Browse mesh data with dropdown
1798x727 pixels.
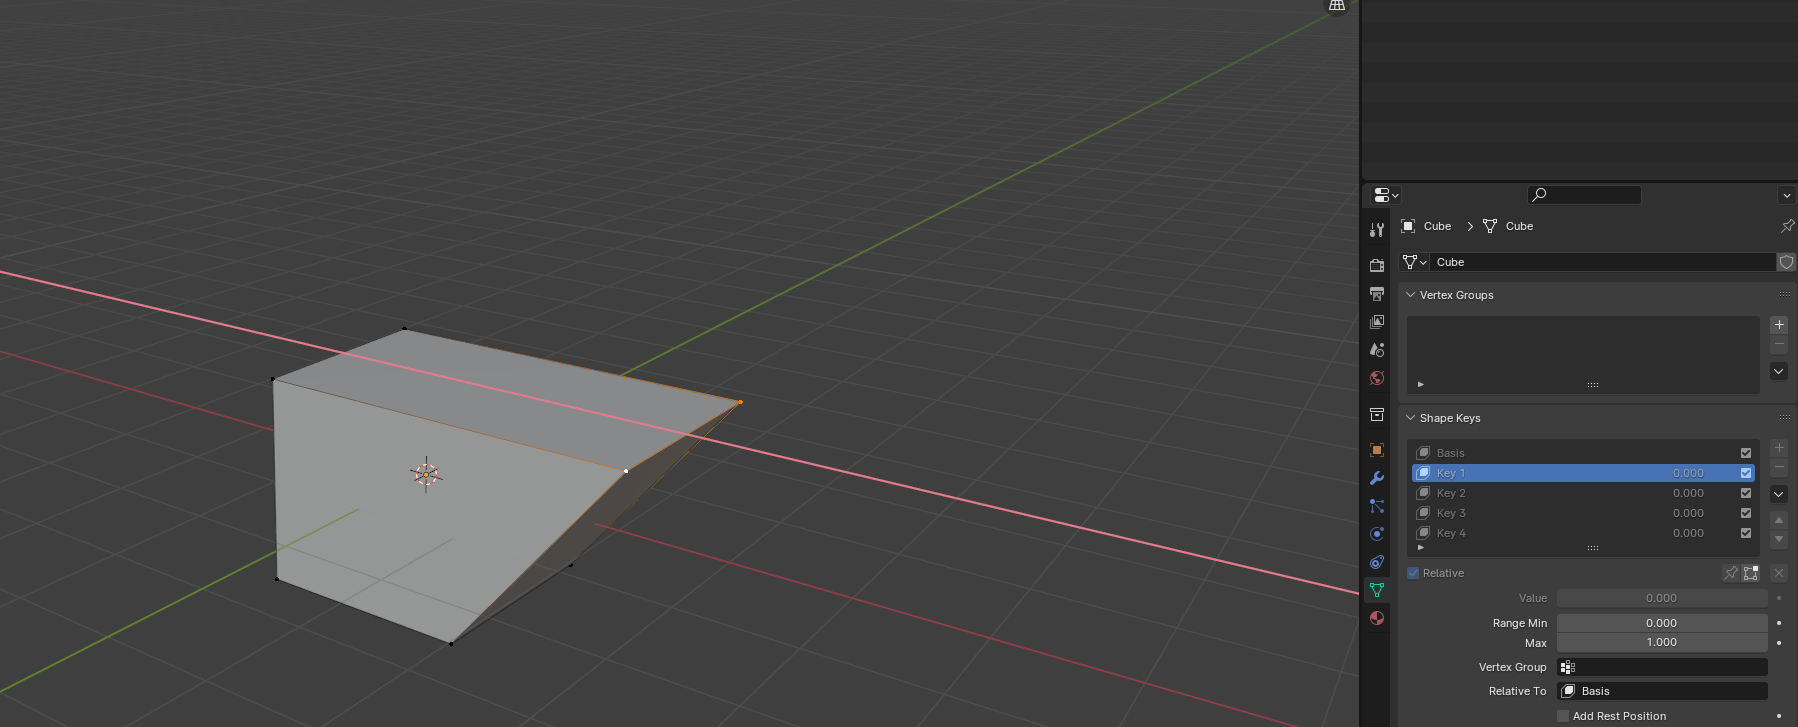point(1414,262)
